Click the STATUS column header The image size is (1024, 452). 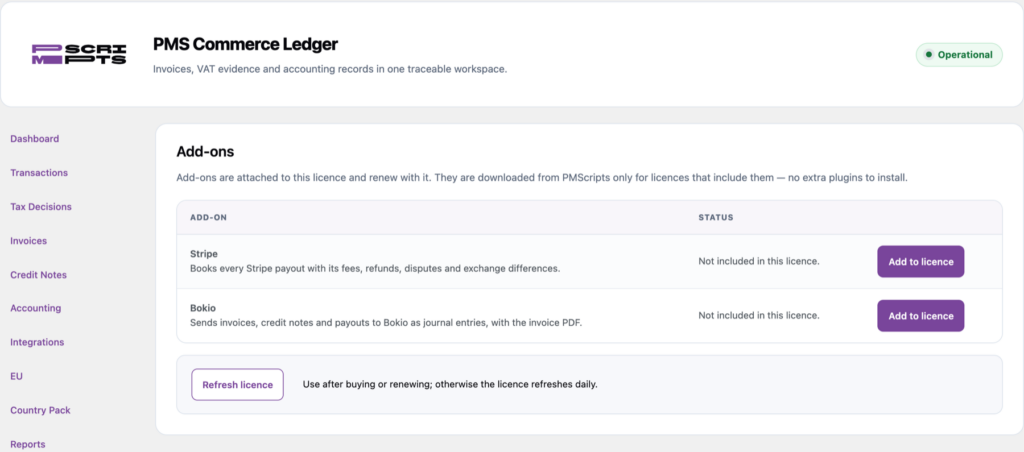click(716, 218)
